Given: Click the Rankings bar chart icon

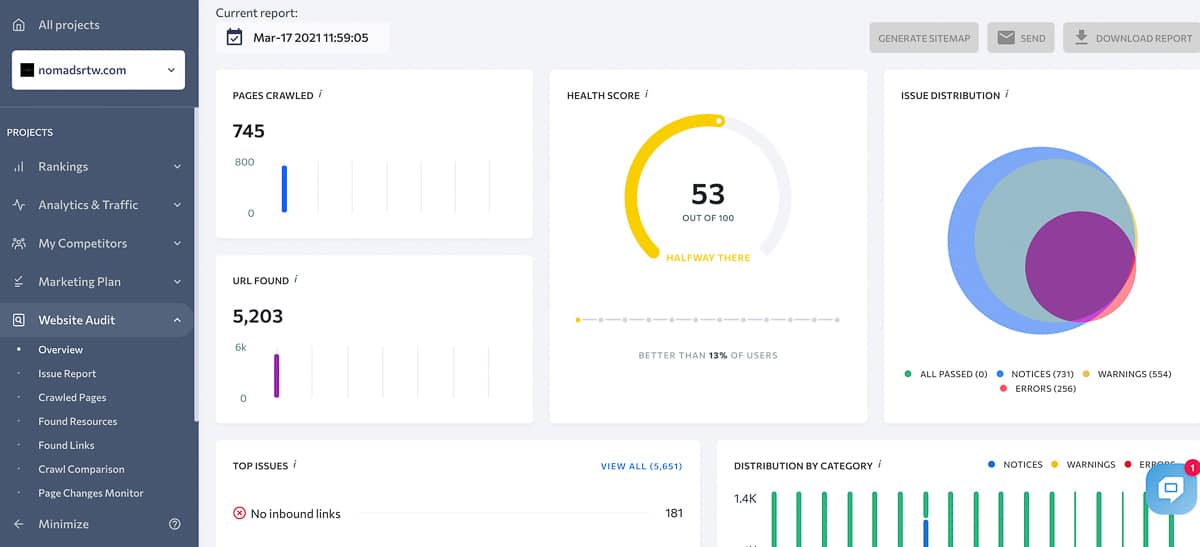Looking at the screenshot, I should 18,167.
